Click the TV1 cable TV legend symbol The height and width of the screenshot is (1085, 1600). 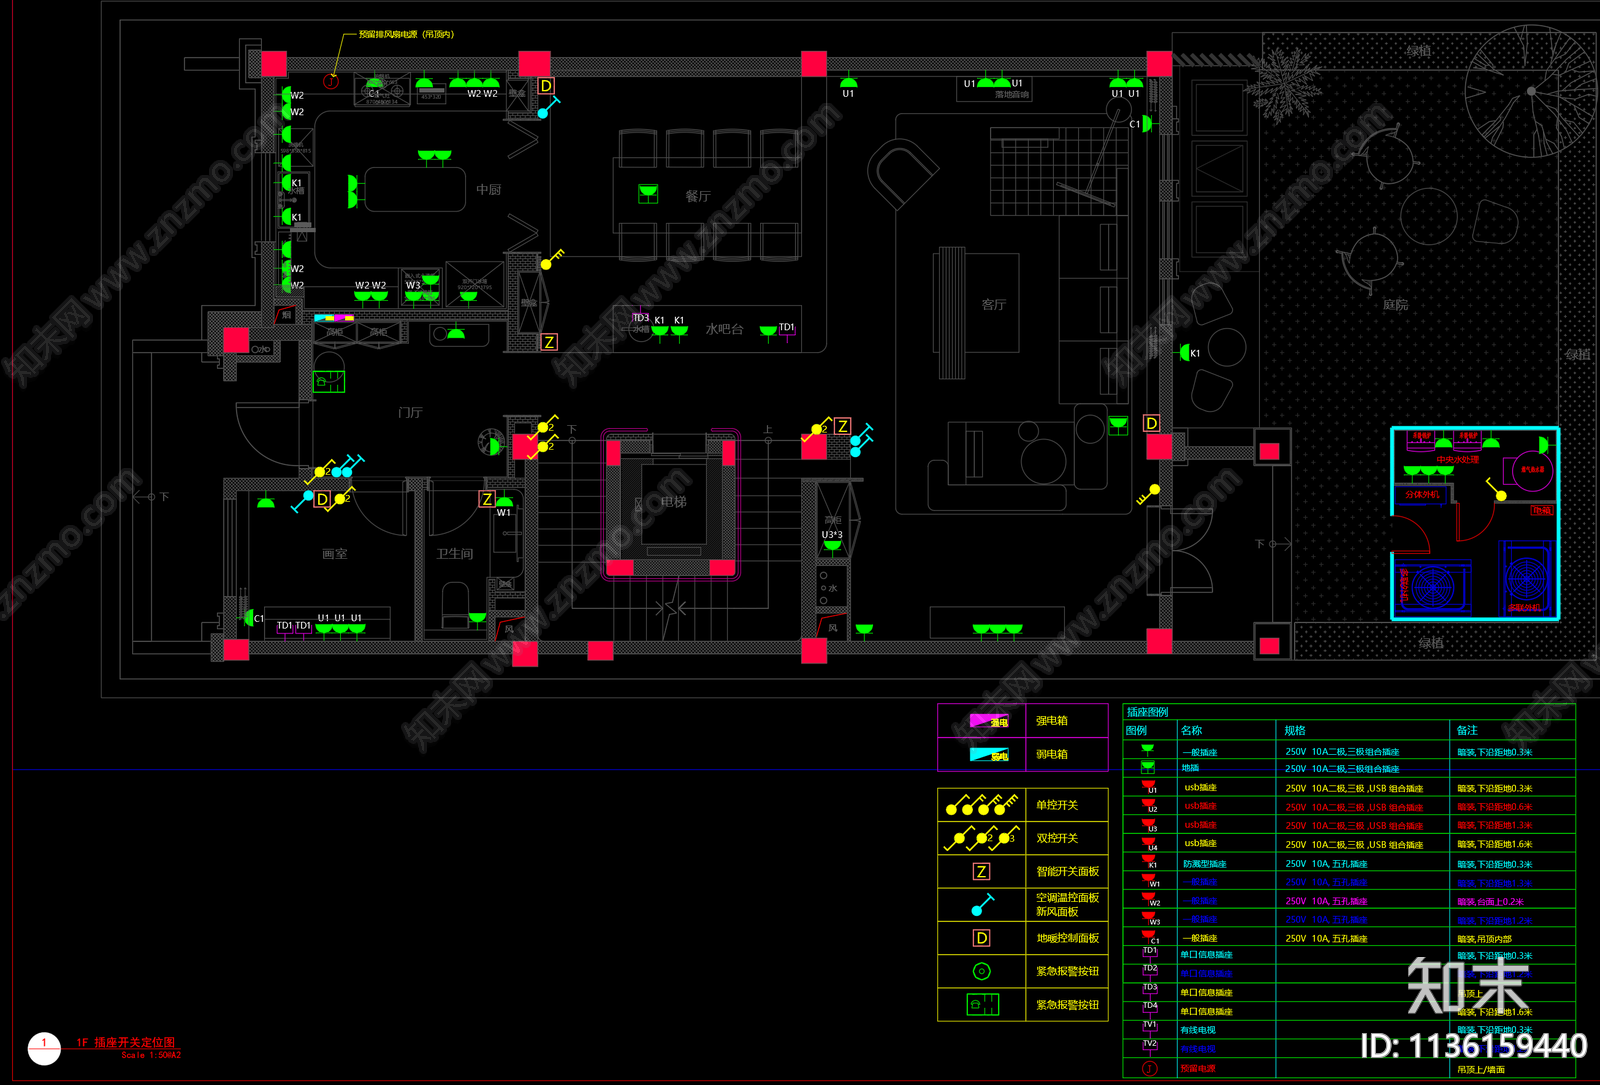coord(1150,1028)
